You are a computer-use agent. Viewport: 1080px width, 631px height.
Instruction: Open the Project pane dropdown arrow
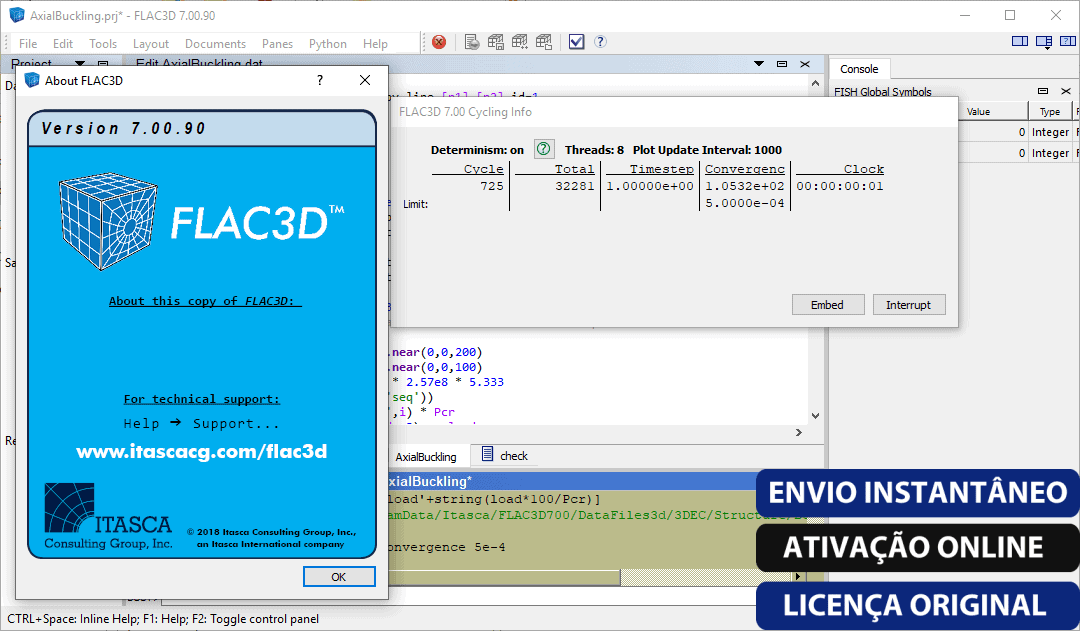click(x=80, y=63)
